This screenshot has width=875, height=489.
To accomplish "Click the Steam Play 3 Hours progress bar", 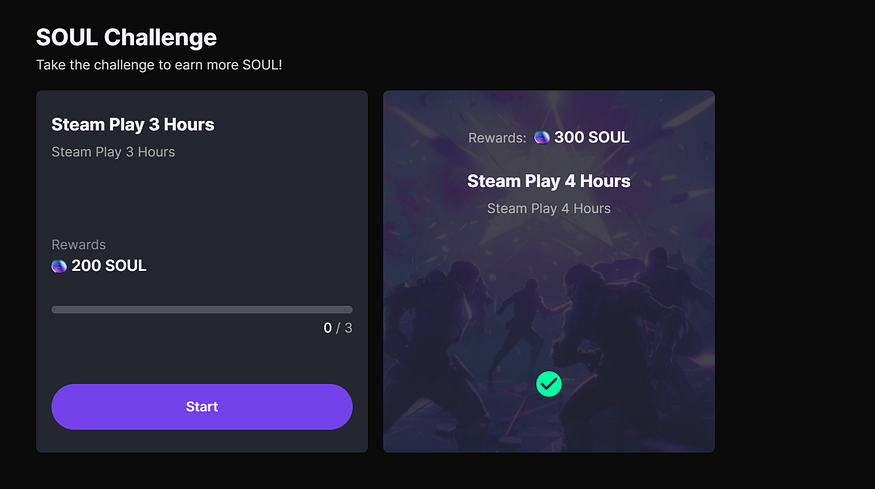I will 201,309.
